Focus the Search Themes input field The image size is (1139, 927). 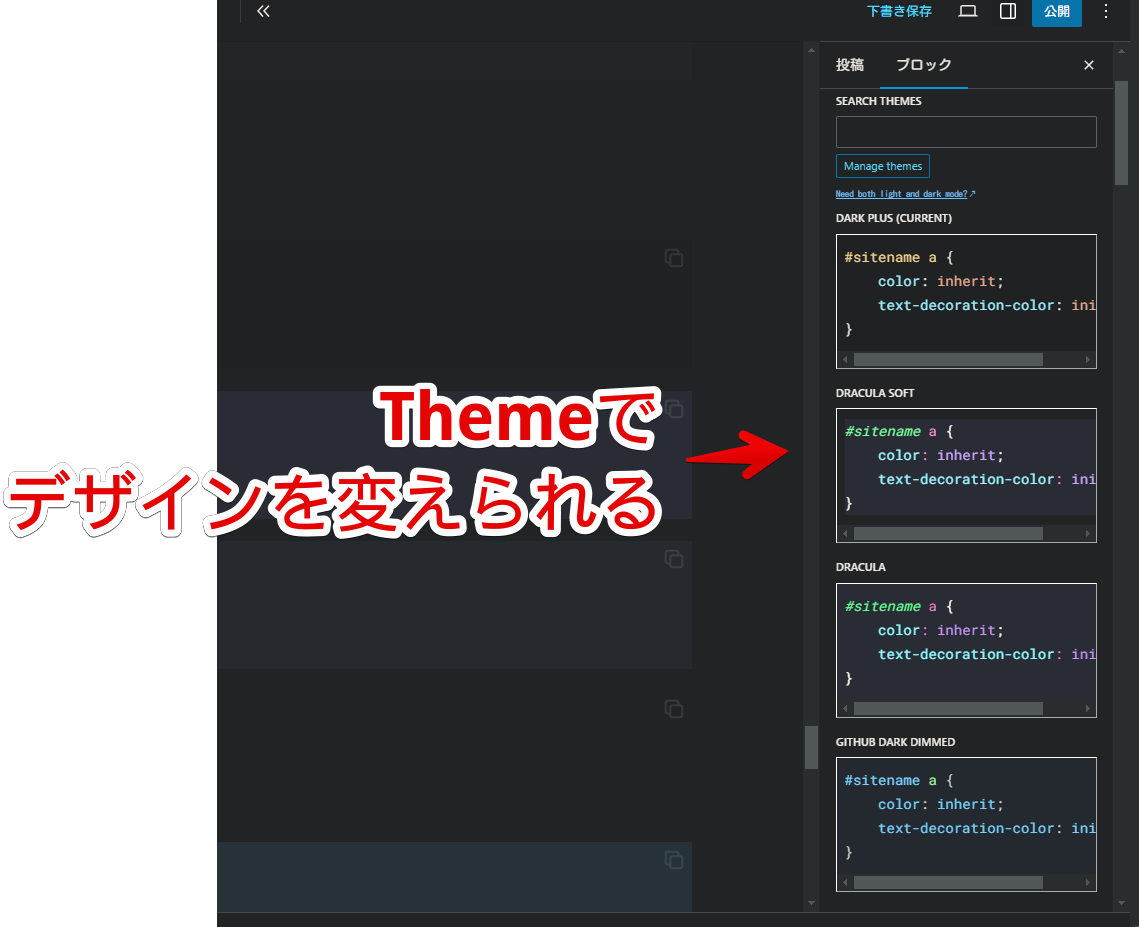click(x=966, y=132)
